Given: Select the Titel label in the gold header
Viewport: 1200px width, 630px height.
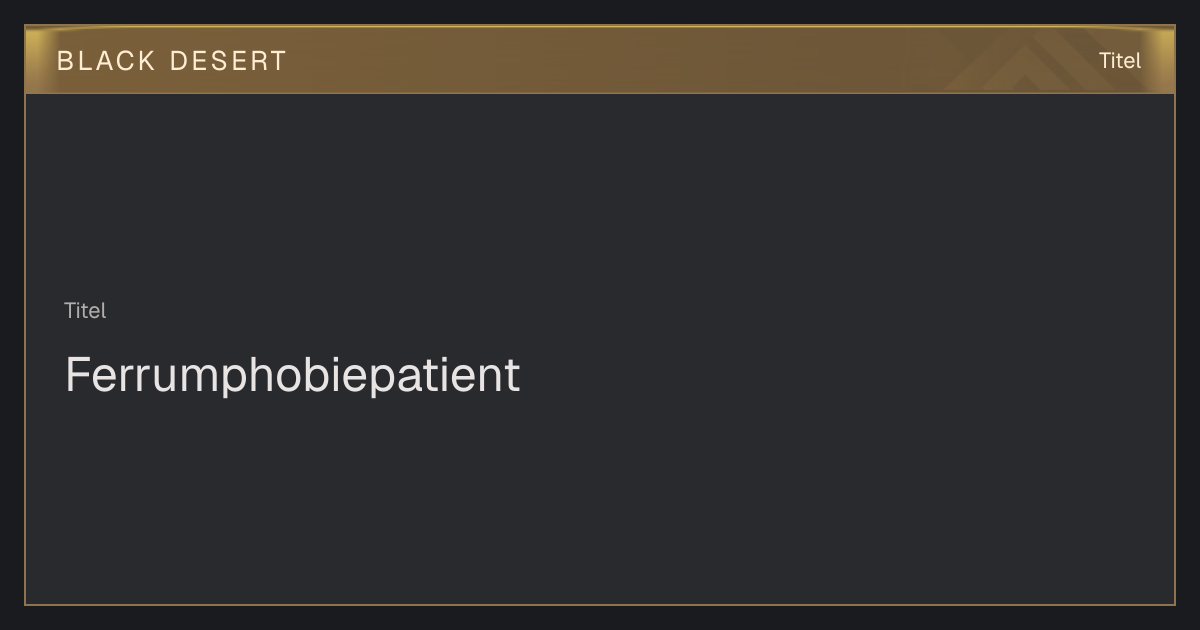Looking at the screenshot, I should pos(1119,61).
